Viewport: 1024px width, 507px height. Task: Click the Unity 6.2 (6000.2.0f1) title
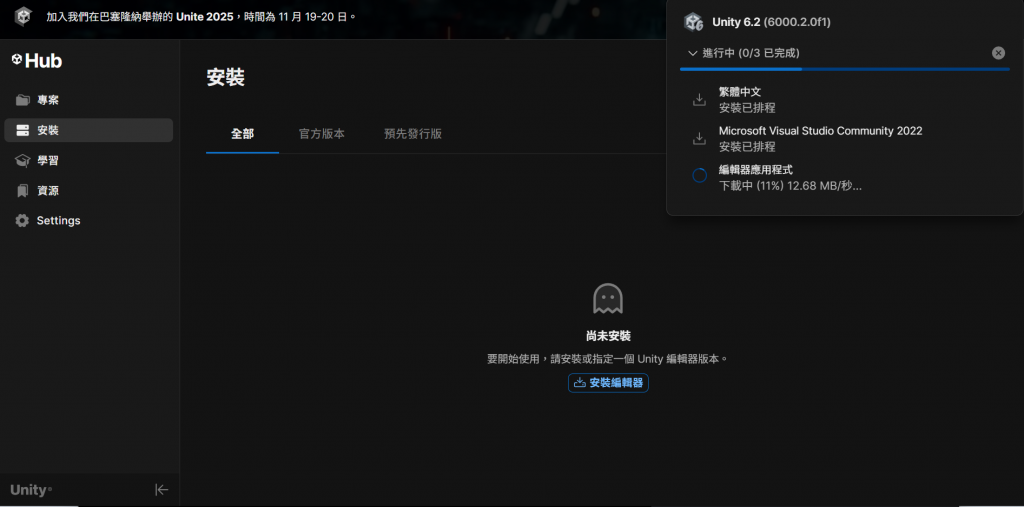(771, 22)
